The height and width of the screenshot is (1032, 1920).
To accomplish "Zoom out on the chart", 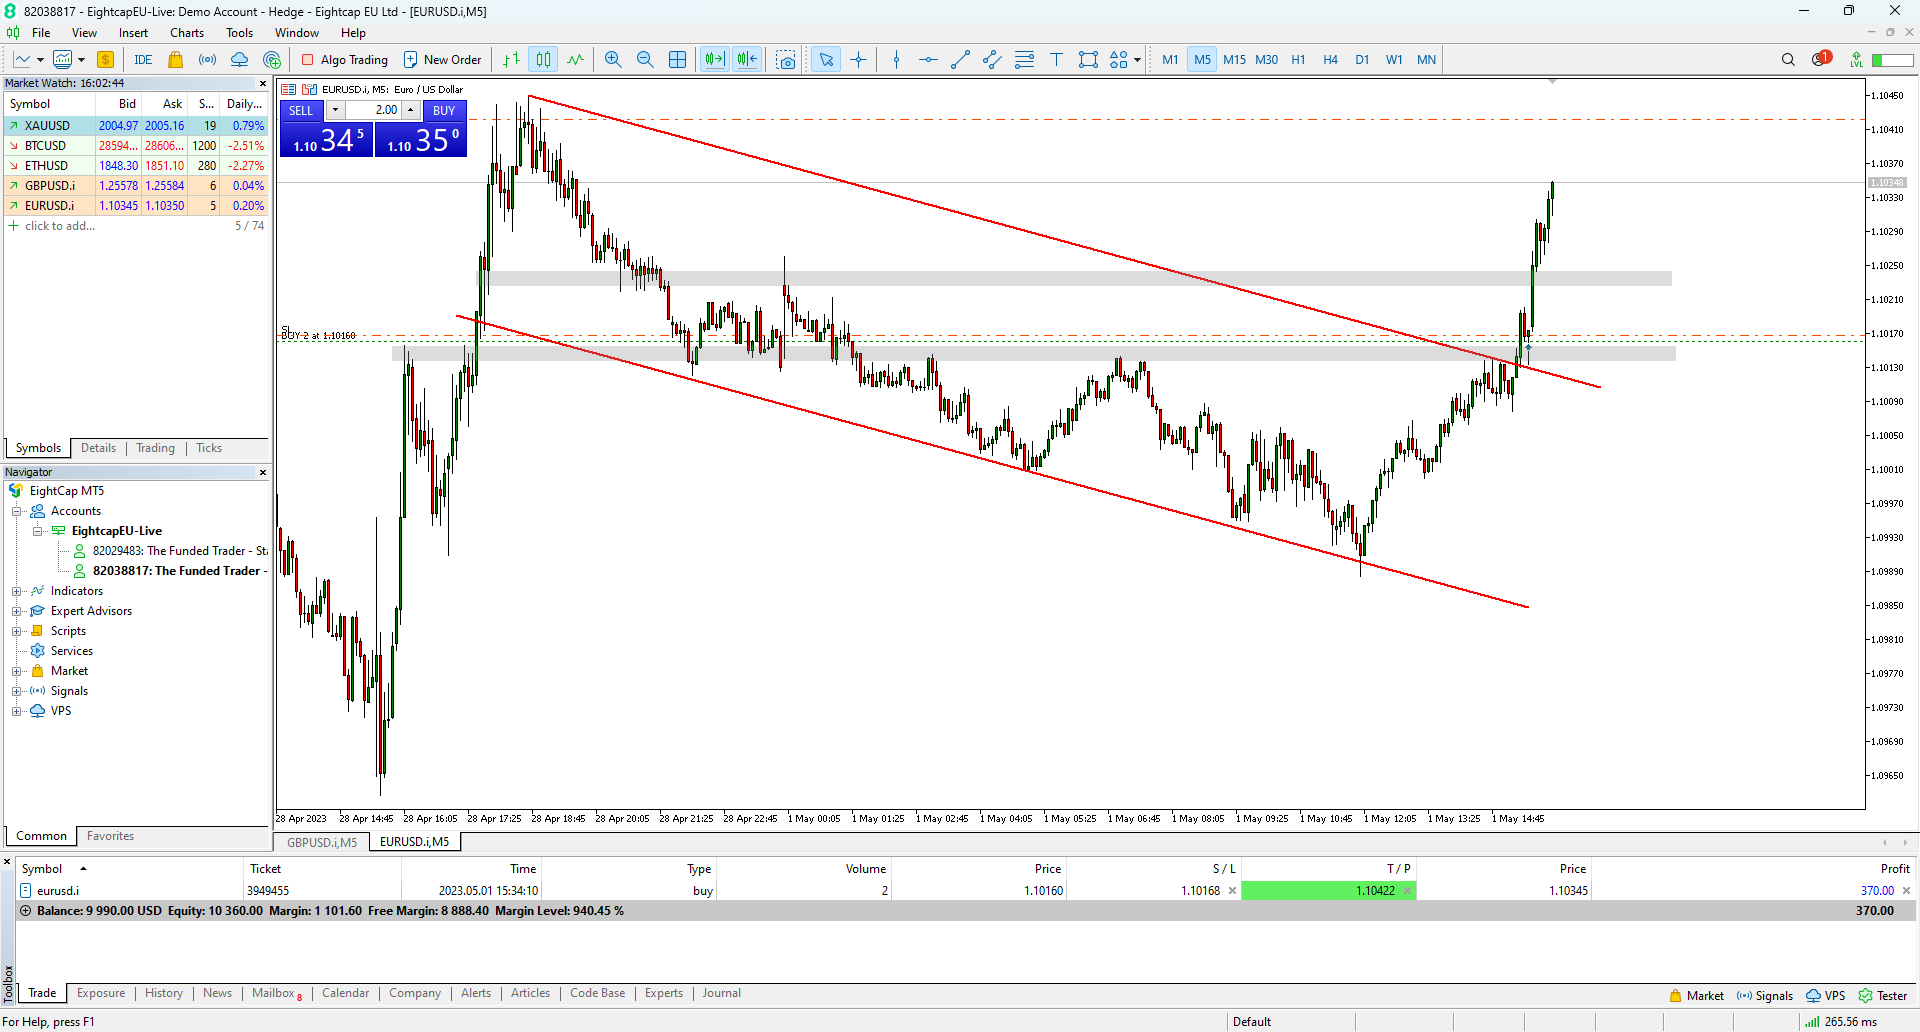I will (645, 60).
